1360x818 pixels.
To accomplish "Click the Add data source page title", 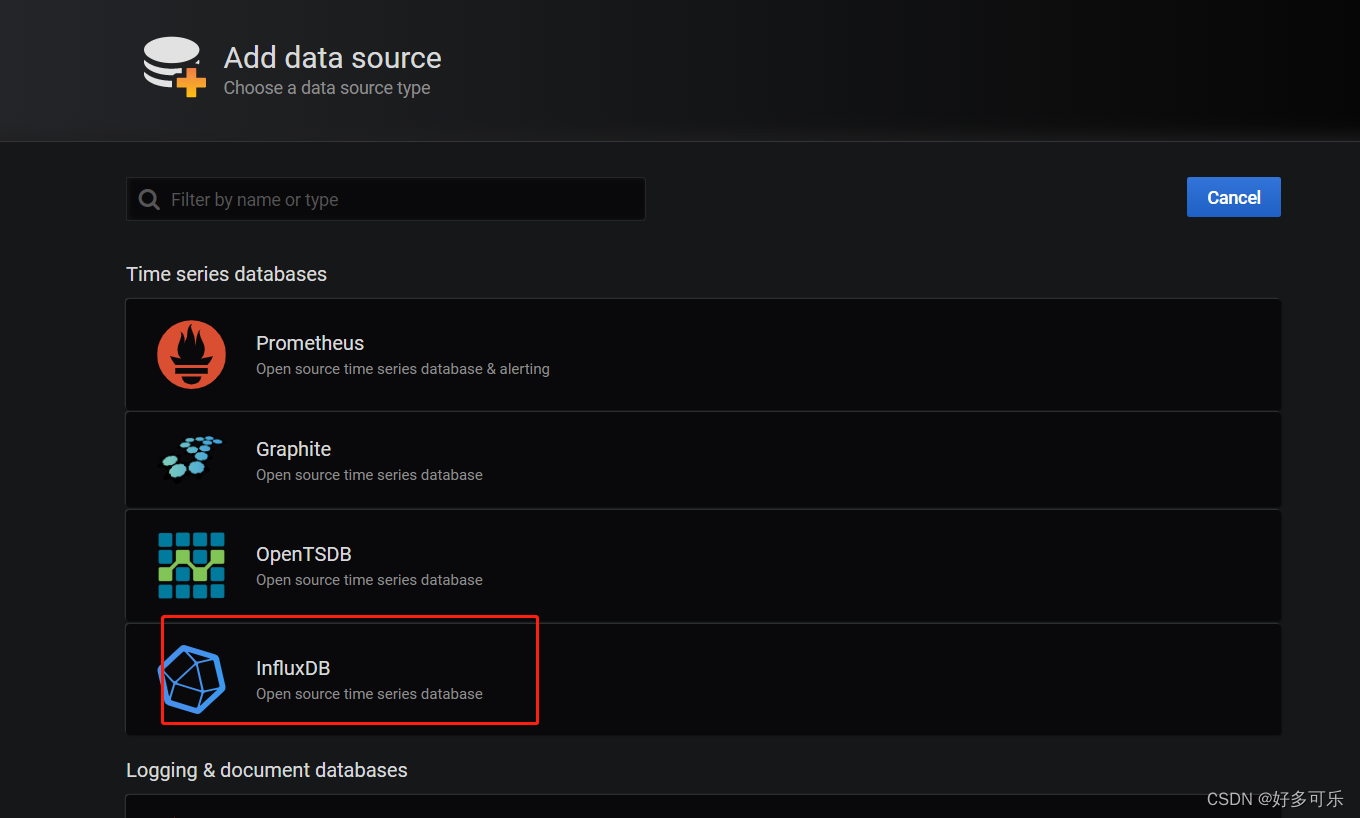I will coord(333,58).
